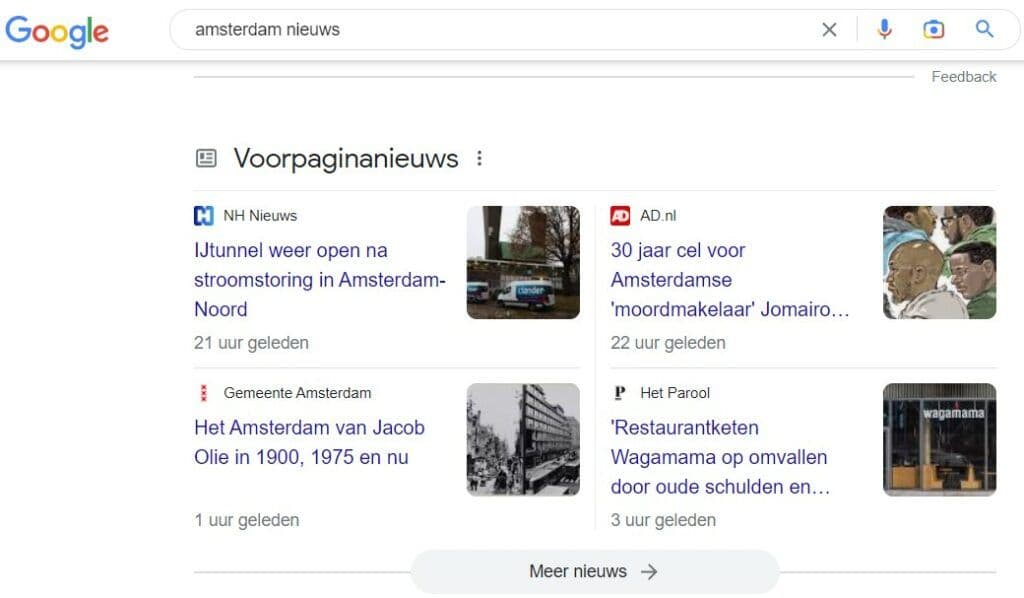
Task: Open the 30 jaar cel article
Action: point(730,279)
